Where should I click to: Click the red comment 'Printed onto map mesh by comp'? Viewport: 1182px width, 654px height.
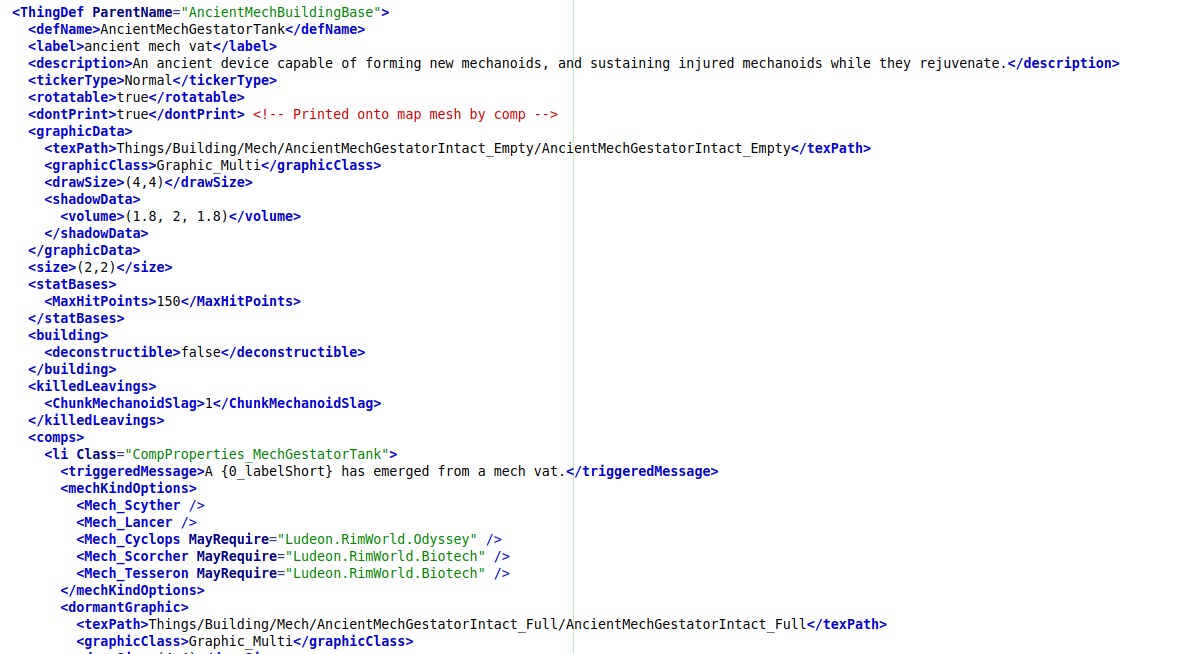pyautogui.click(x=406, y=115)
